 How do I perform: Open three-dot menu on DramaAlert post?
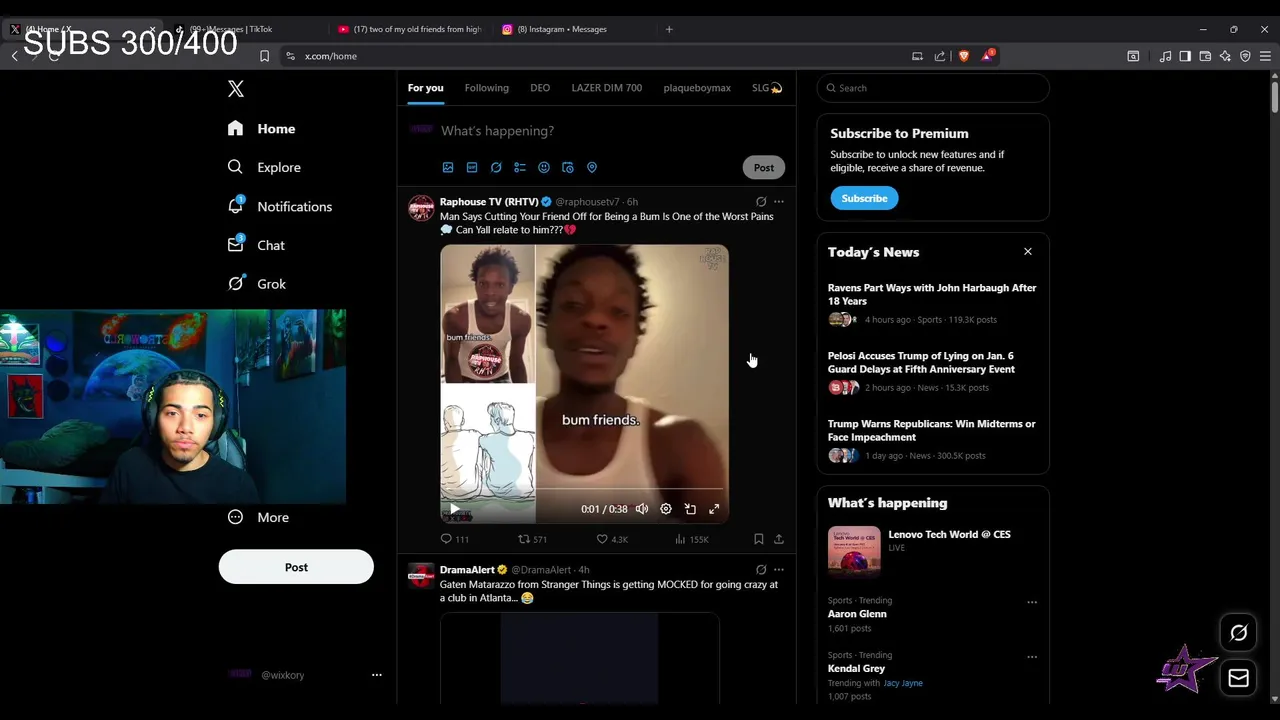pos(779,570)
